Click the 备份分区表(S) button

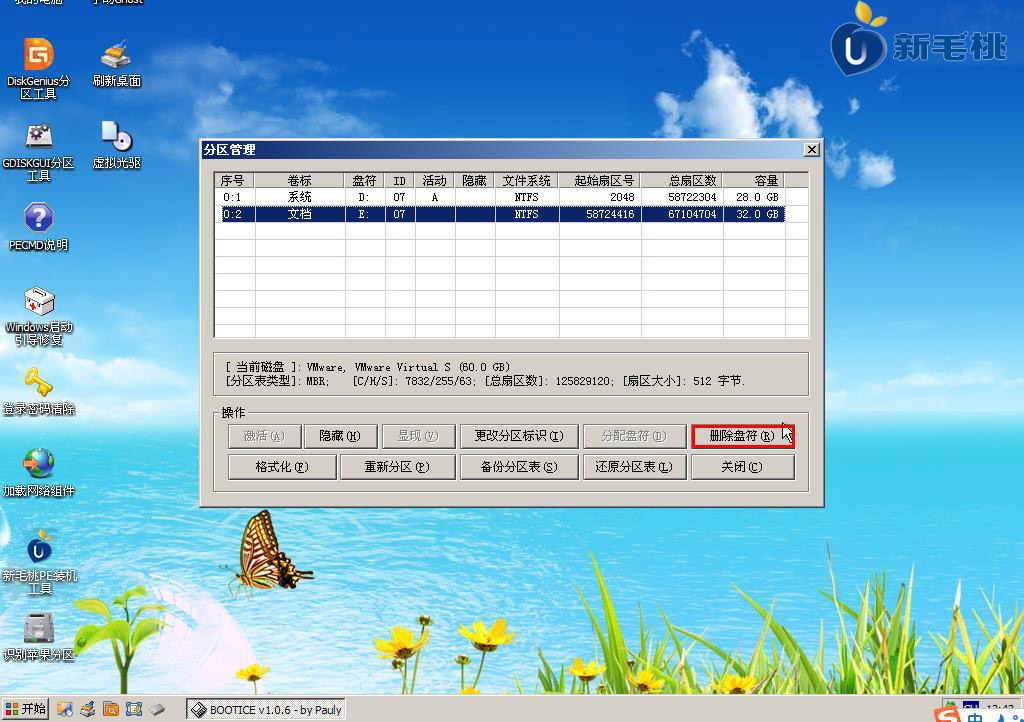(519, 467)
